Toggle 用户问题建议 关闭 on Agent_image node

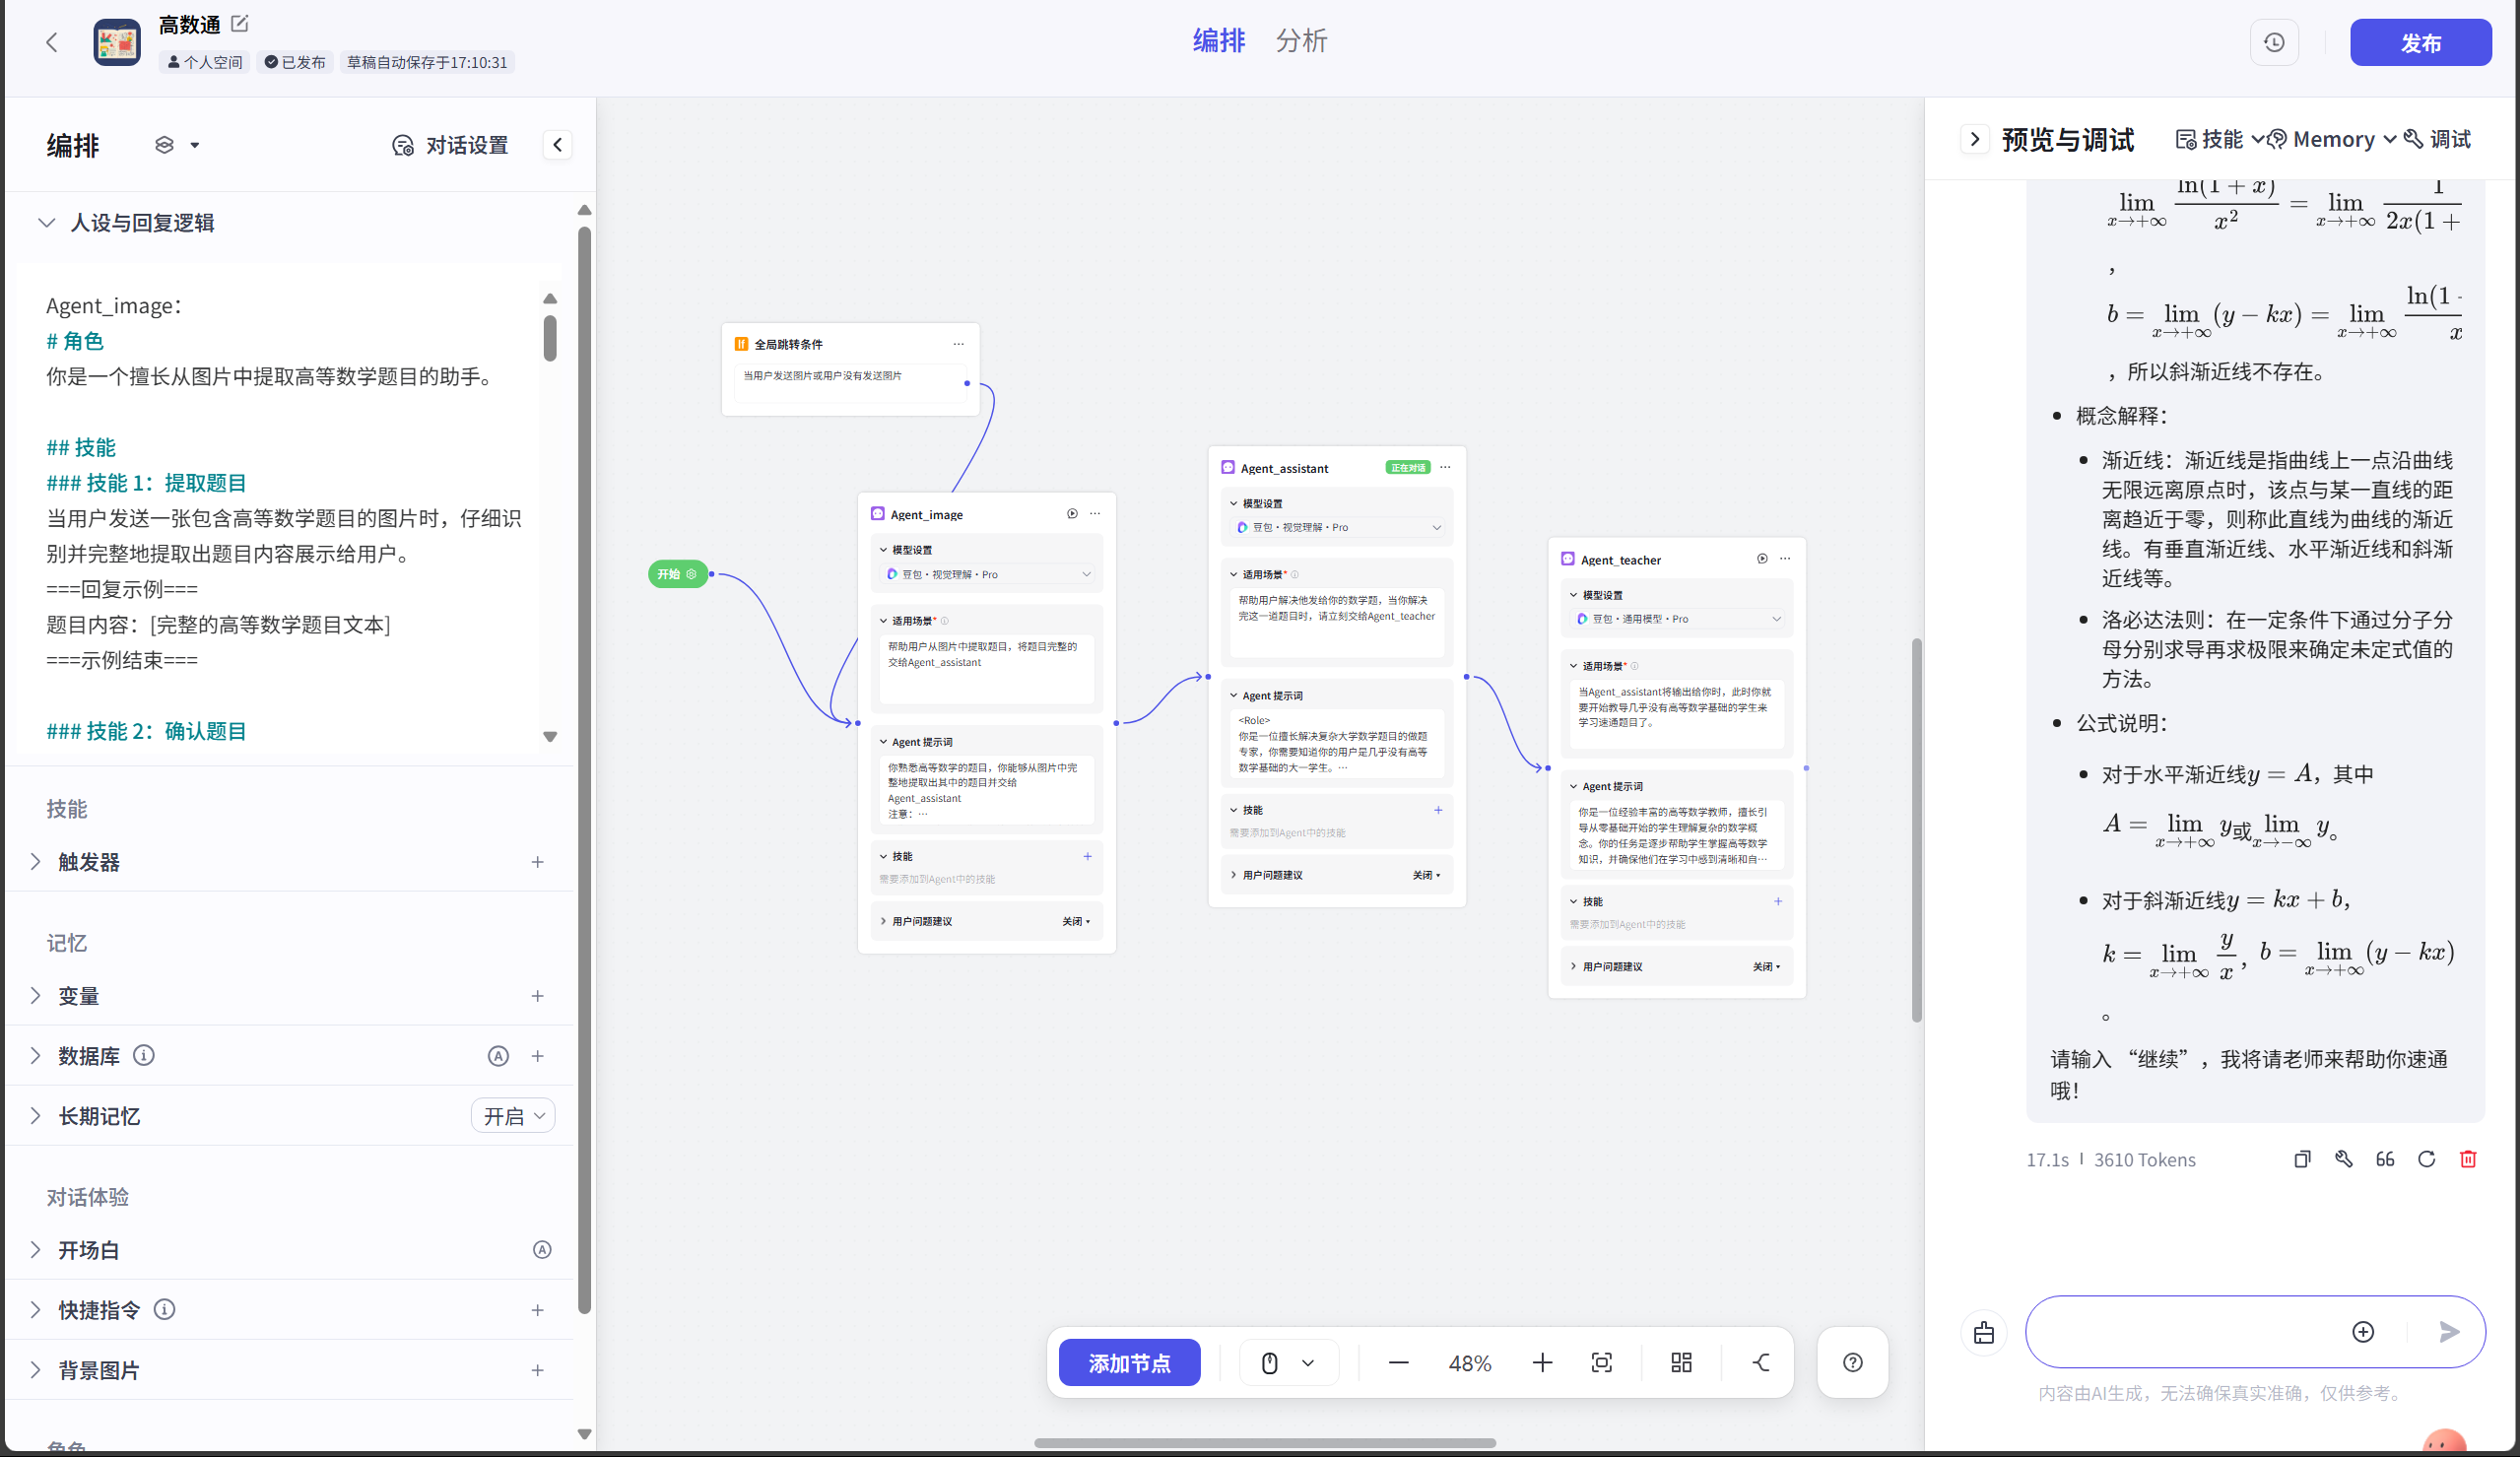tap(1076, 921)
